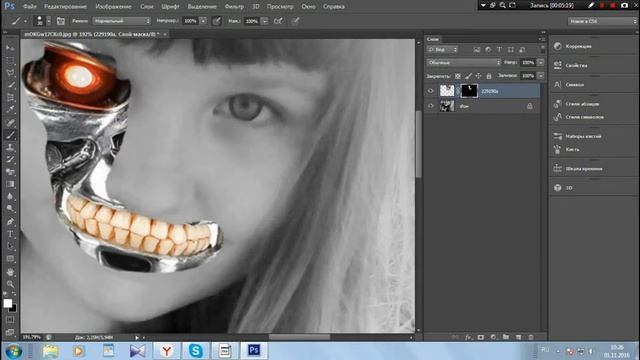This screenshot has width=640, height=360.
Task: Hide the Фон background layer
Action: [x=431, y=106]
